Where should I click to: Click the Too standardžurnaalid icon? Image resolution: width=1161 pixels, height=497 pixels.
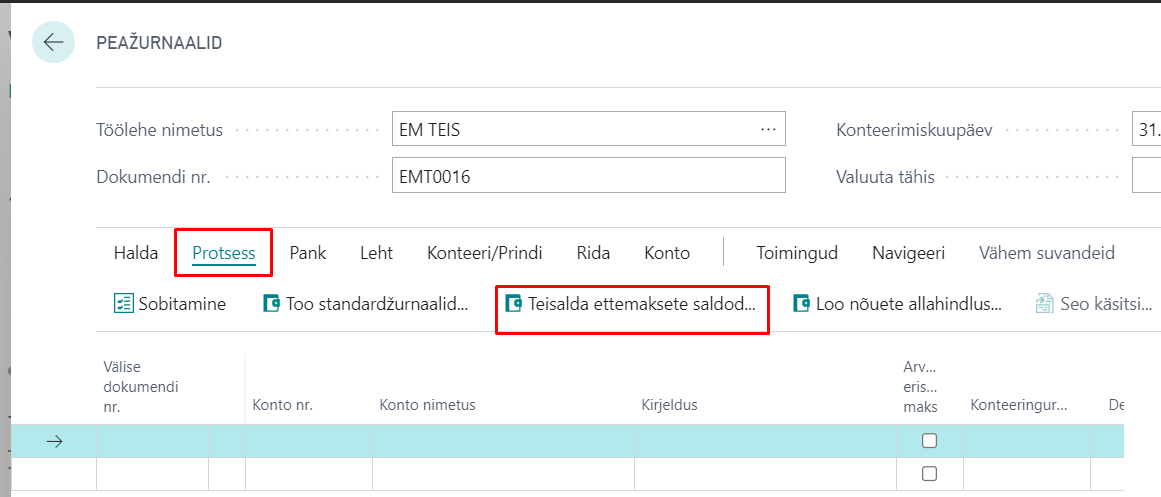click(270, 304)
